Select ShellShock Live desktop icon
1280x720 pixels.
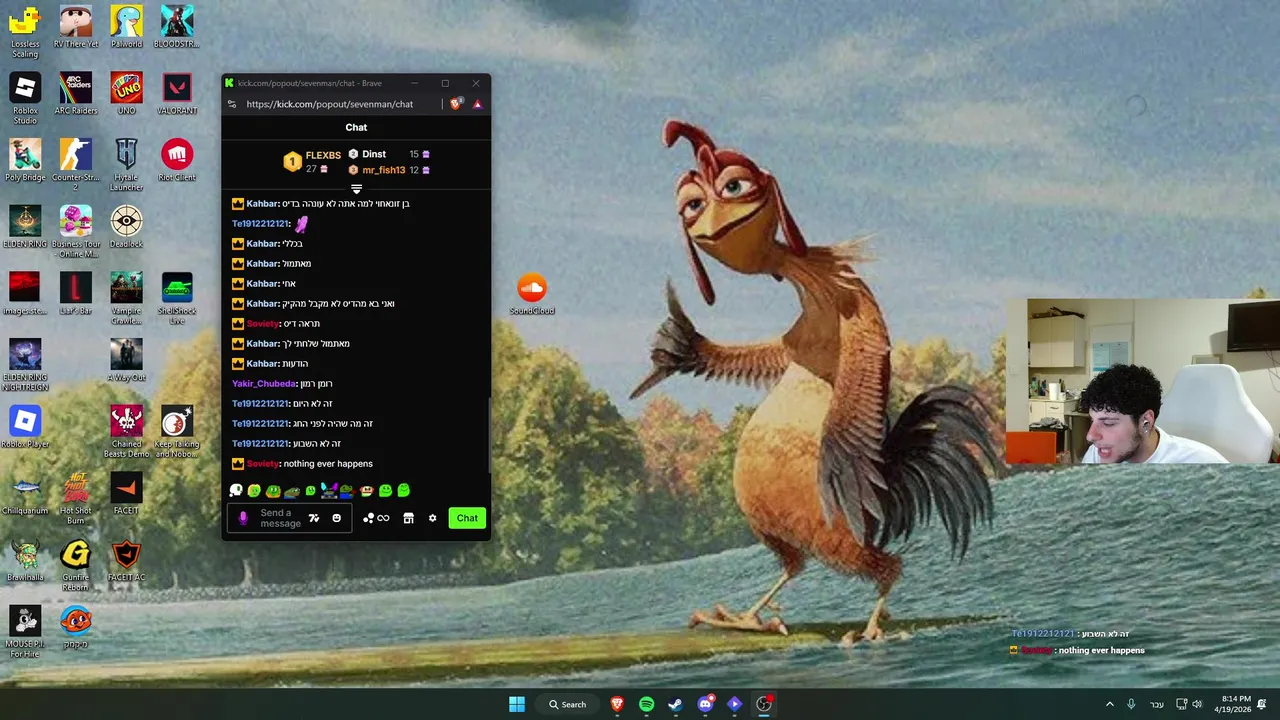[x=177, y=298]
